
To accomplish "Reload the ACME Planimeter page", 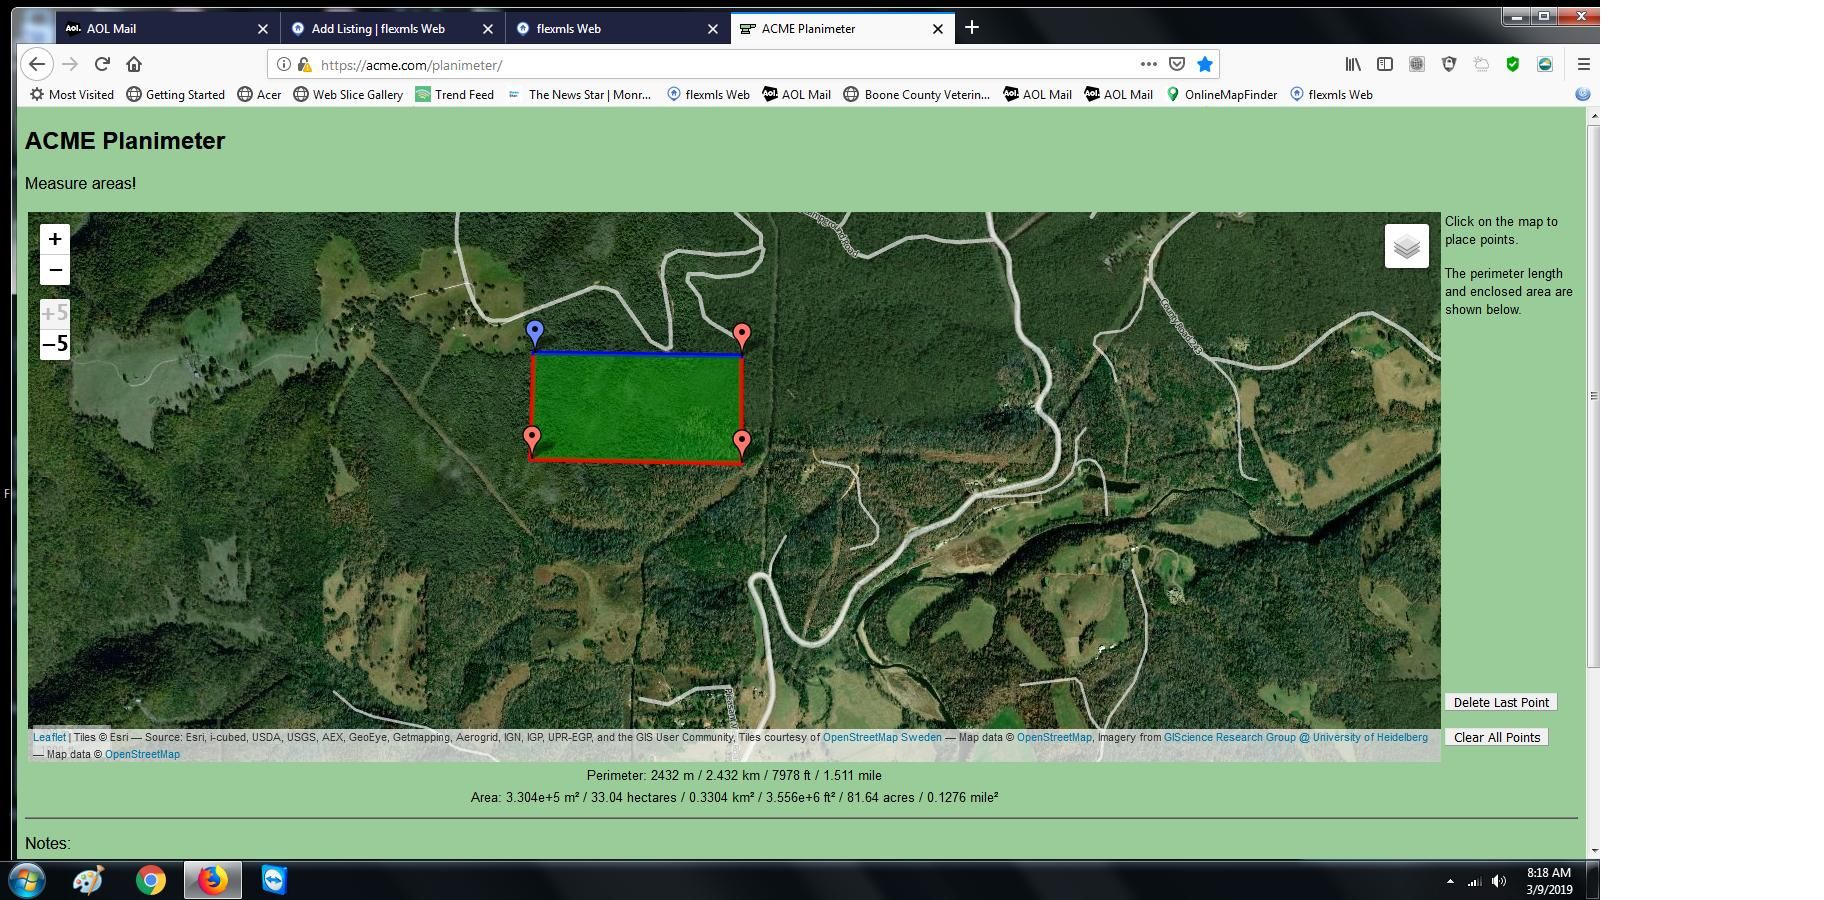I will 102,63.
